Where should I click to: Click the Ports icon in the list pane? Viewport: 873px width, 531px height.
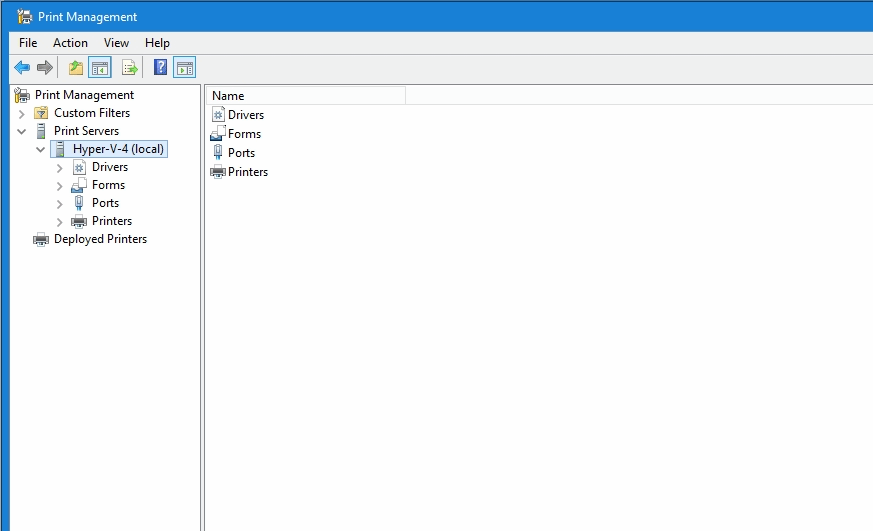click(218, 153)
